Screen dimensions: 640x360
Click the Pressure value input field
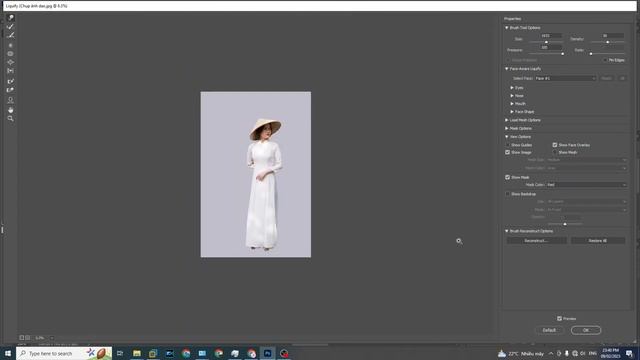551,47
